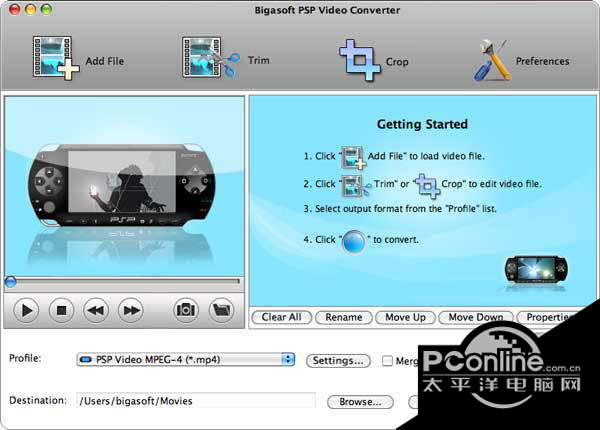Open the Profile format dropdown
The width and height of the screenshot is (600, 430).
point(186,359)
